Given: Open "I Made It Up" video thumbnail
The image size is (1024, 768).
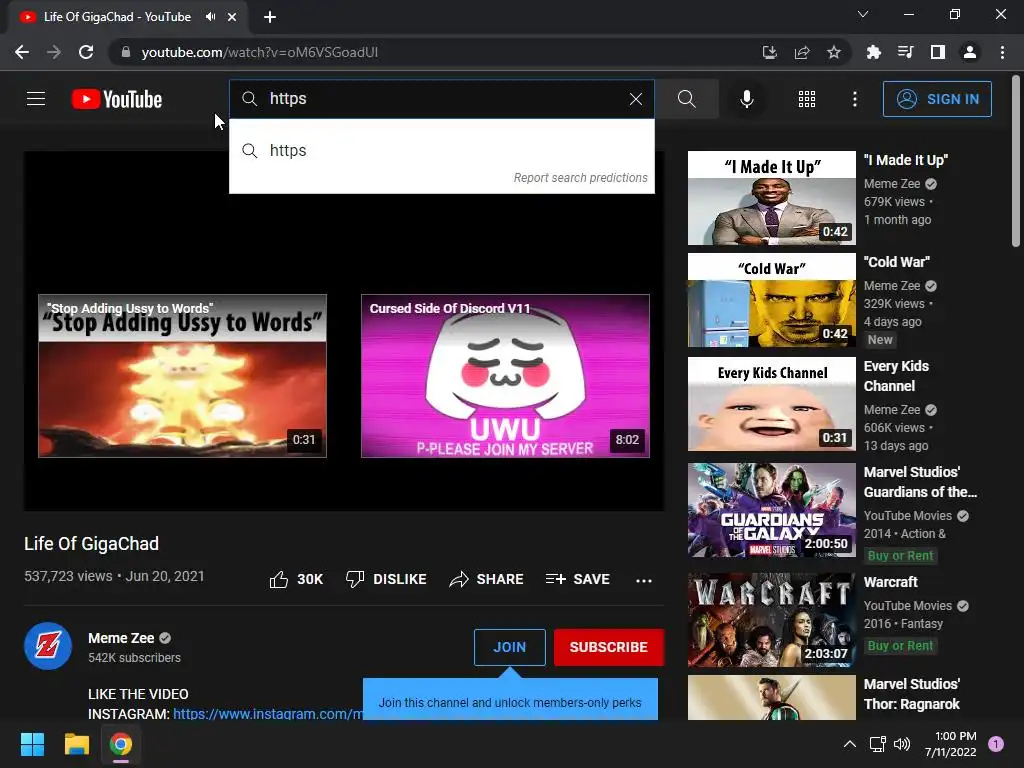Looking at the screenshot, I should point(771,198).
